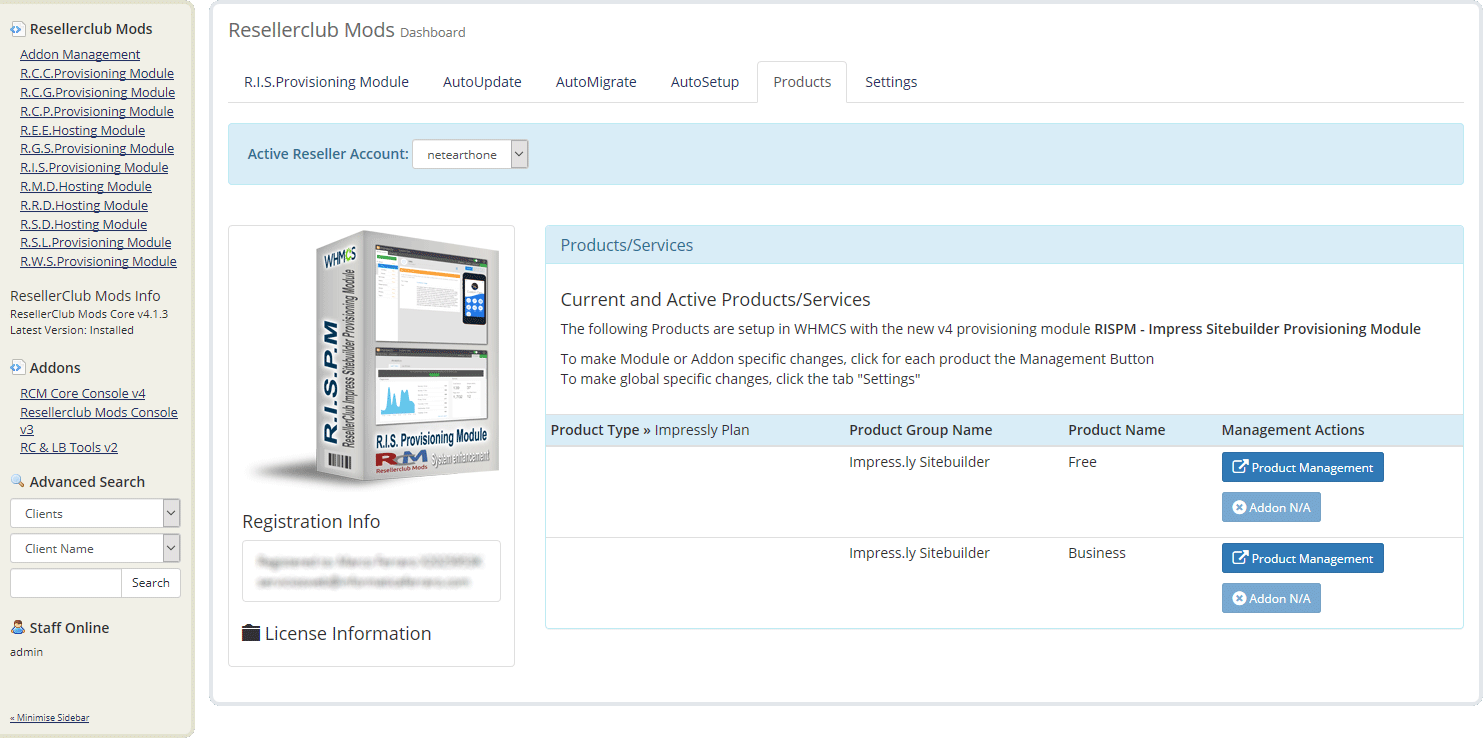Viewport: 1483px width, 738px height.
Task: Click the Resellerclub Mods sidebar header icon
Action: click(17, 30)
